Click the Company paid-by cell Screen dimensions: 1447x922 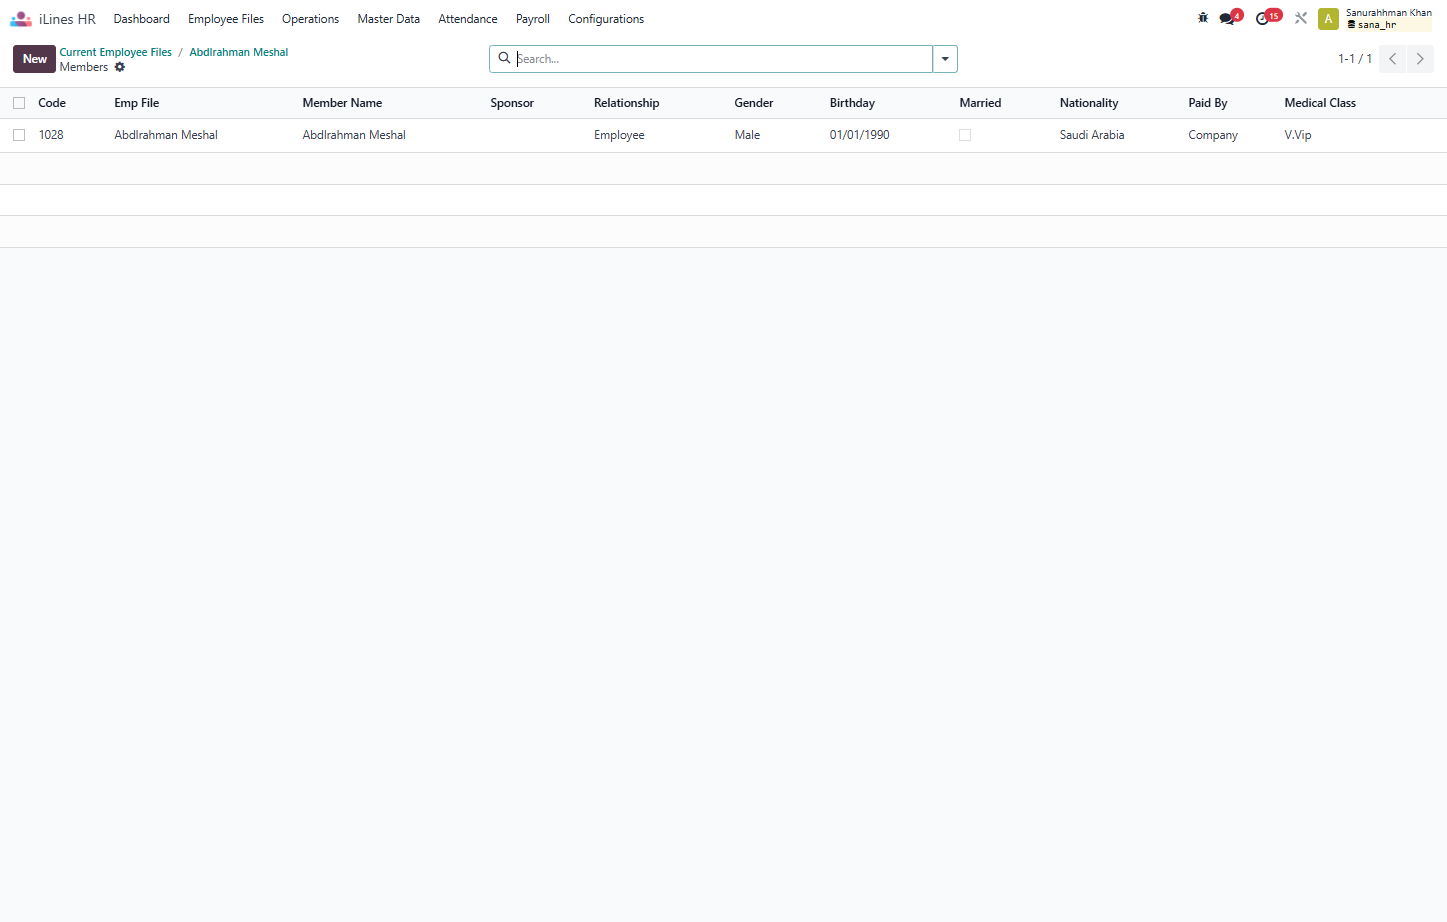(1213, 135)
